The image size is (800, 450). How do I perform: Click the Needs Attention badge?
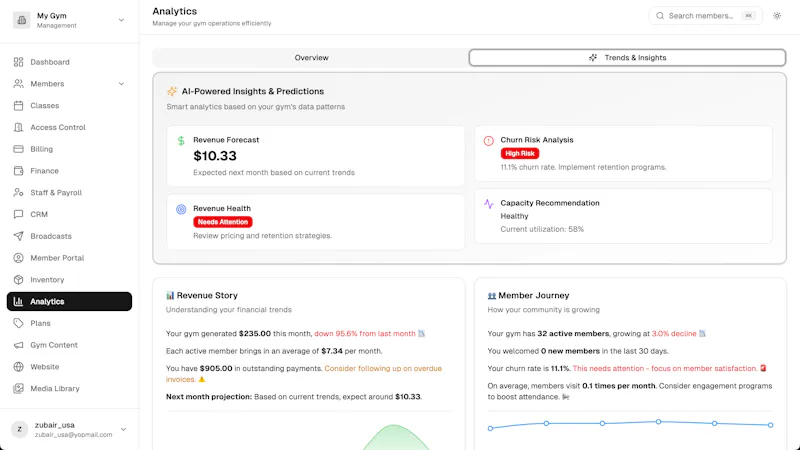222,222
